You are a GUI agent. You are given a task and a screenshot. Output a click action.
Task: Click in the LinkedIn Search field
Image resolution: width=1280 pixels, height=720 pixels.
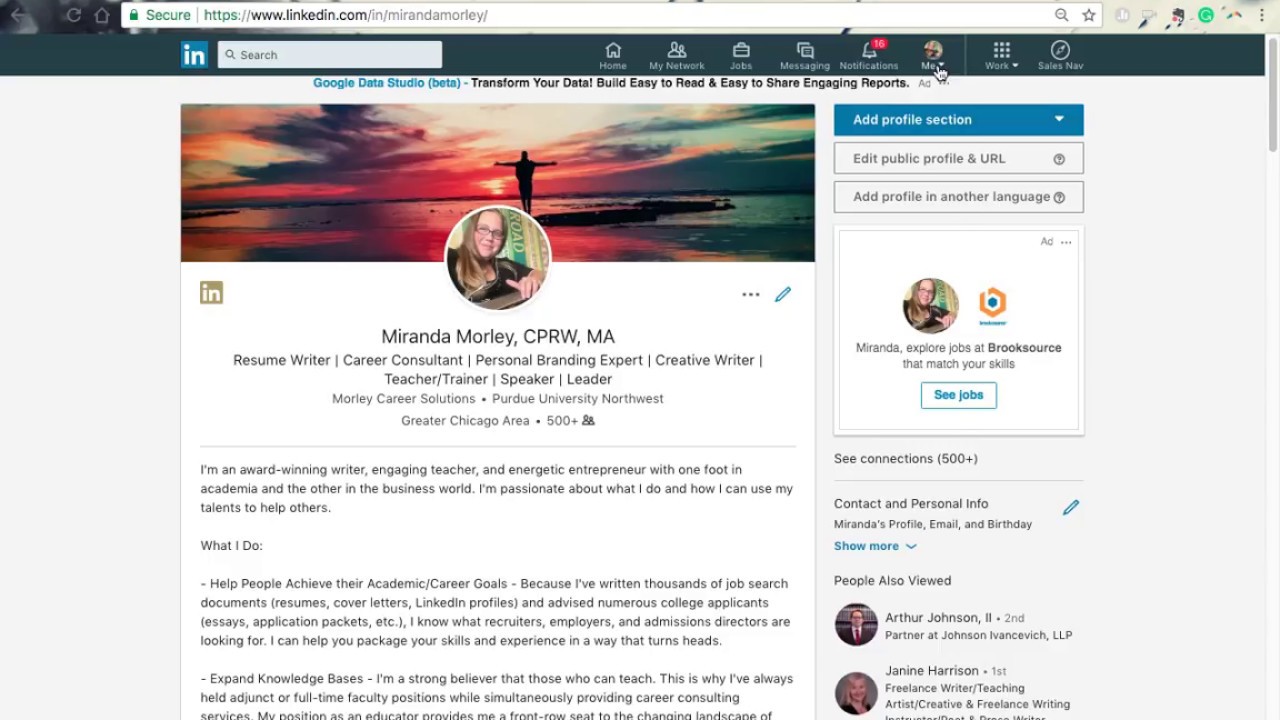pos(330,55)
